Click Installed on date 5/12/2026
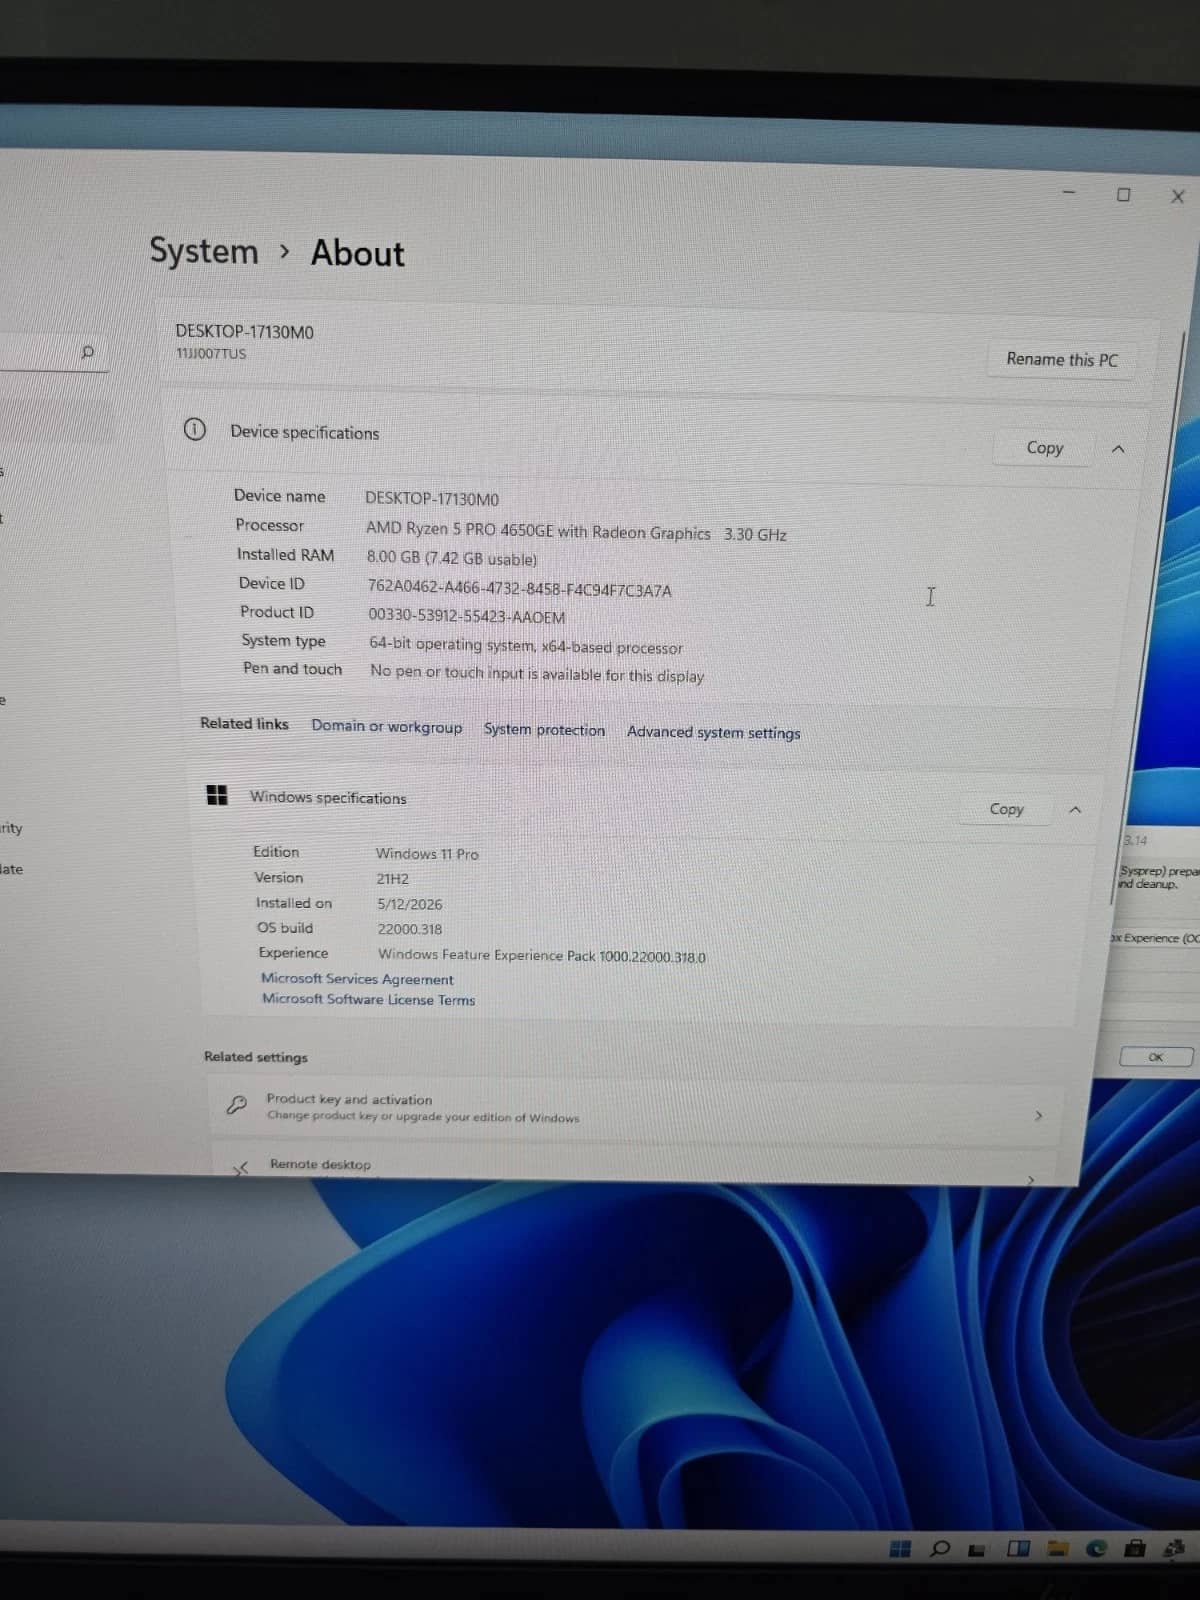 409,904
